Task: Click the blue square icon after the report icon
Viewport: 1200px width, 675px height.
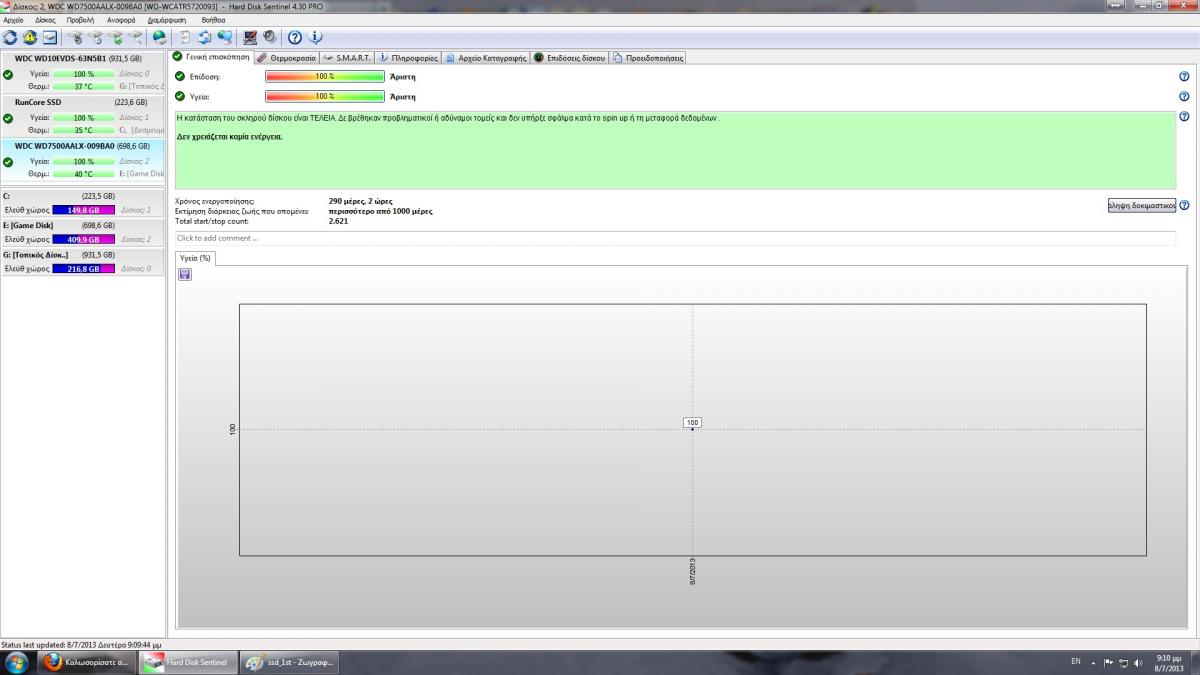Action: [205, 38]
